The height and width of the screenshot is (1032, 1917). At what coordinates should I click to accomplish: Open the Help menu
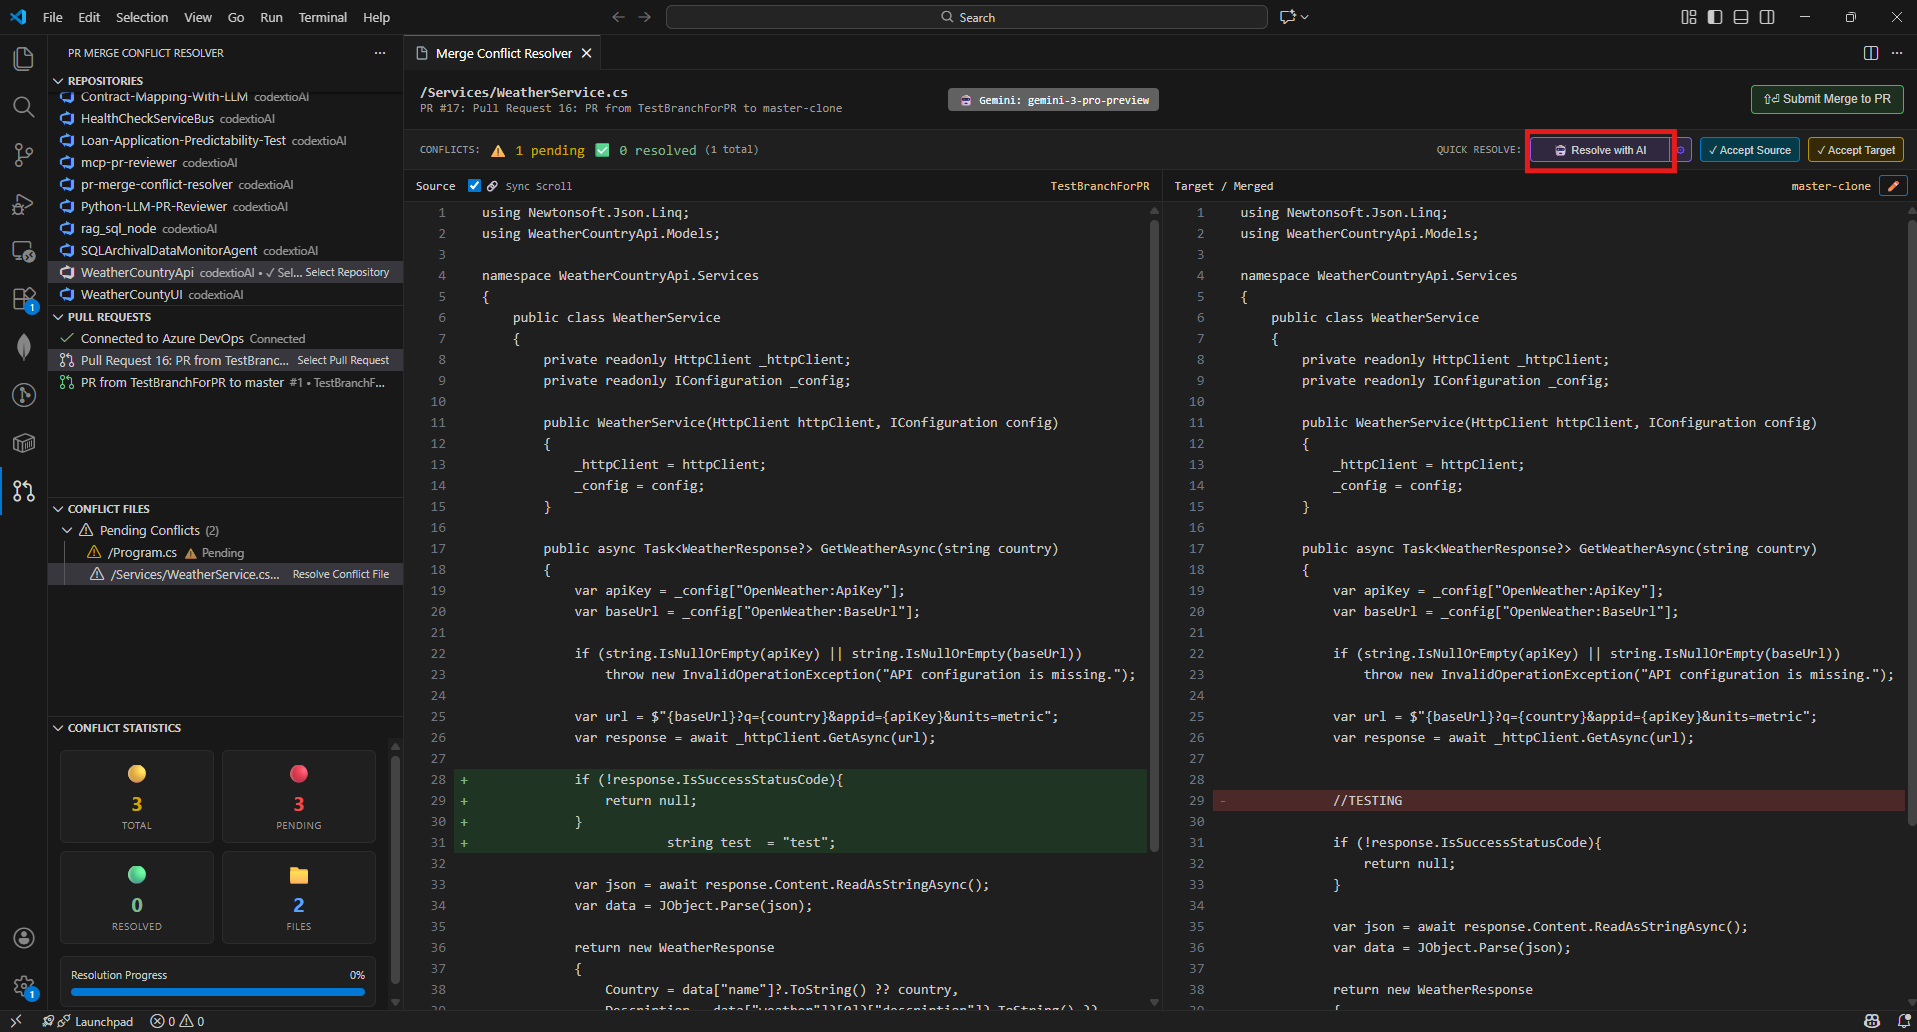(x=376, y=17)
